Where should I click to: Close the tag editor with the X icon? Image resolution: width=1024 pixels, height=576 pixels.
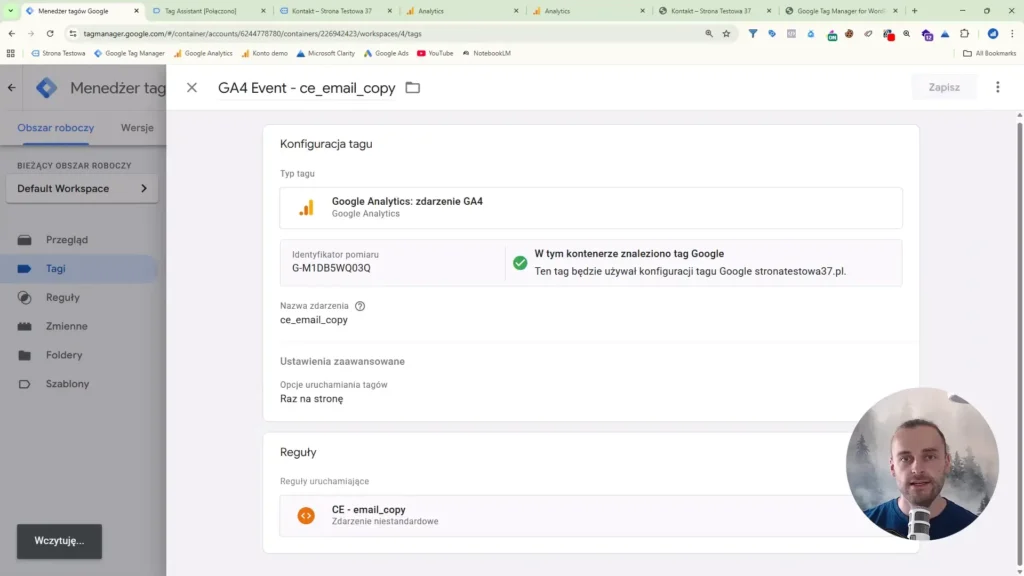(x=191, y=88)
